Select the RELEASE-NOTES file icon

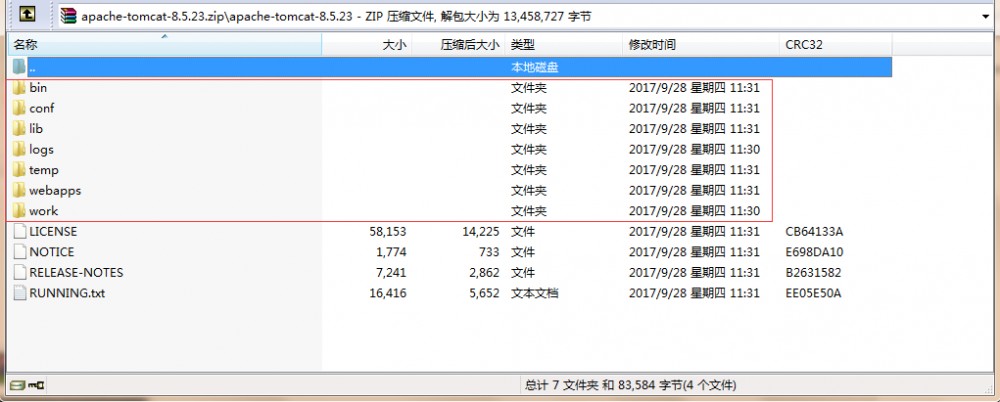(x=20, y=272)
